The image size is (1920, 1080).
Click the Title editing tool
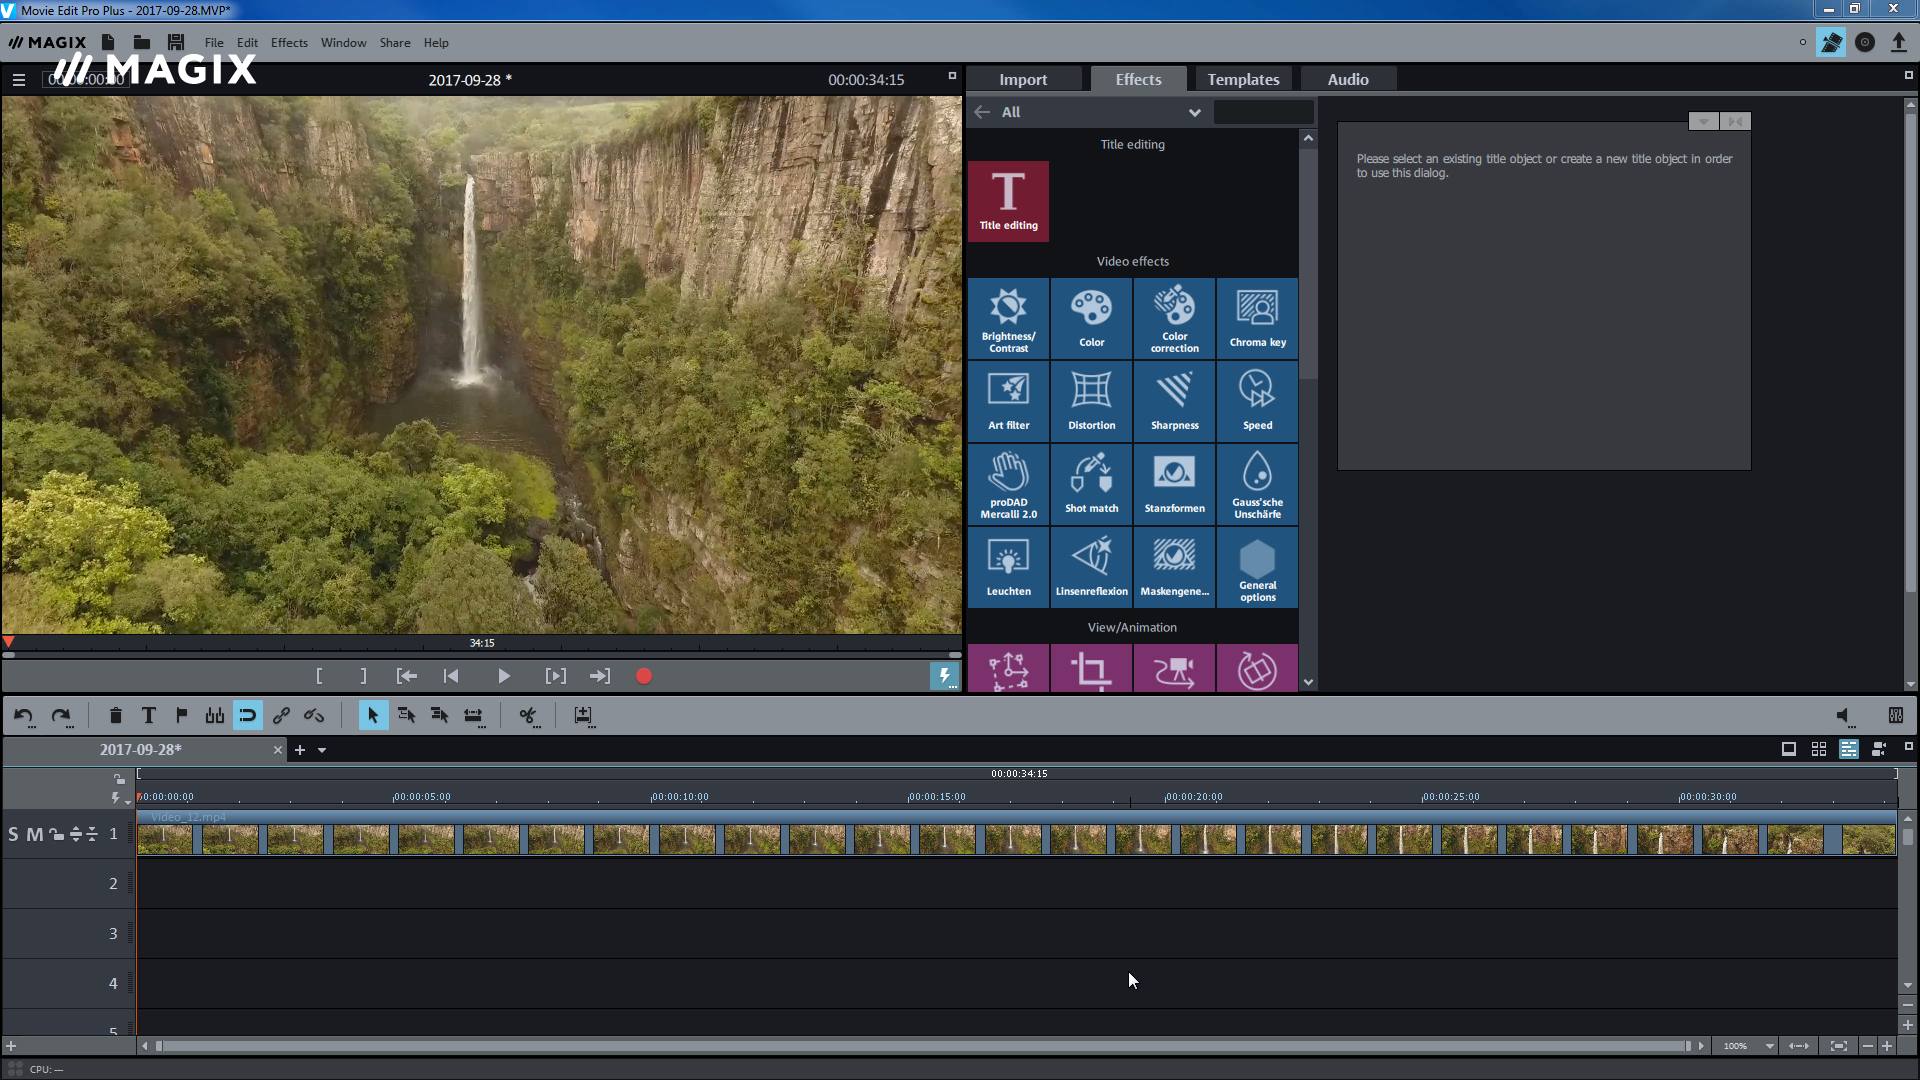(1009, 198)
